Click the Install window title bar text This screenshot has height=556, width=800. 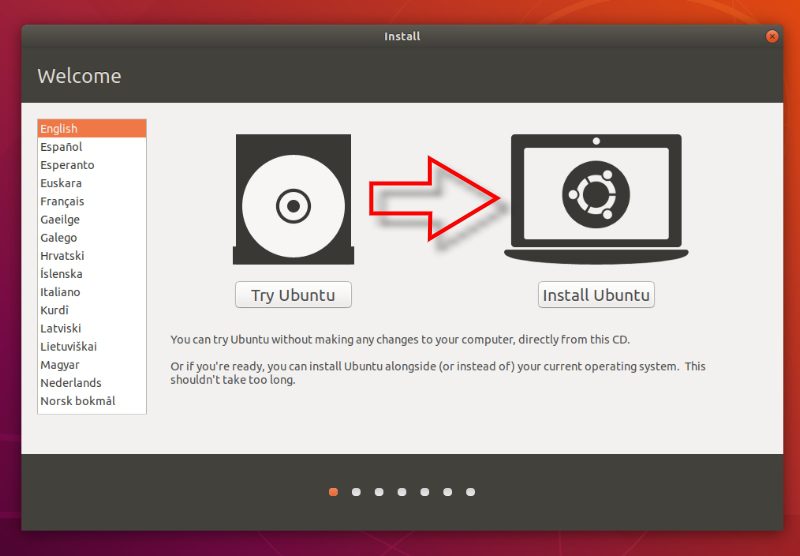coord(402,36)
